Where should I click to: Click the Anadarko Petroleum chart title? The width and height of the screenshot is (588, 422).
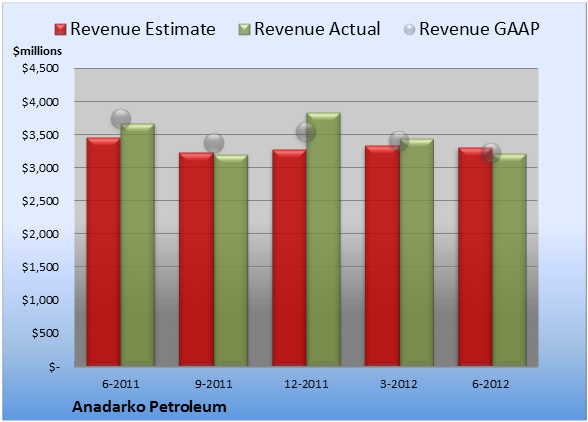click(x=149, y=407)
